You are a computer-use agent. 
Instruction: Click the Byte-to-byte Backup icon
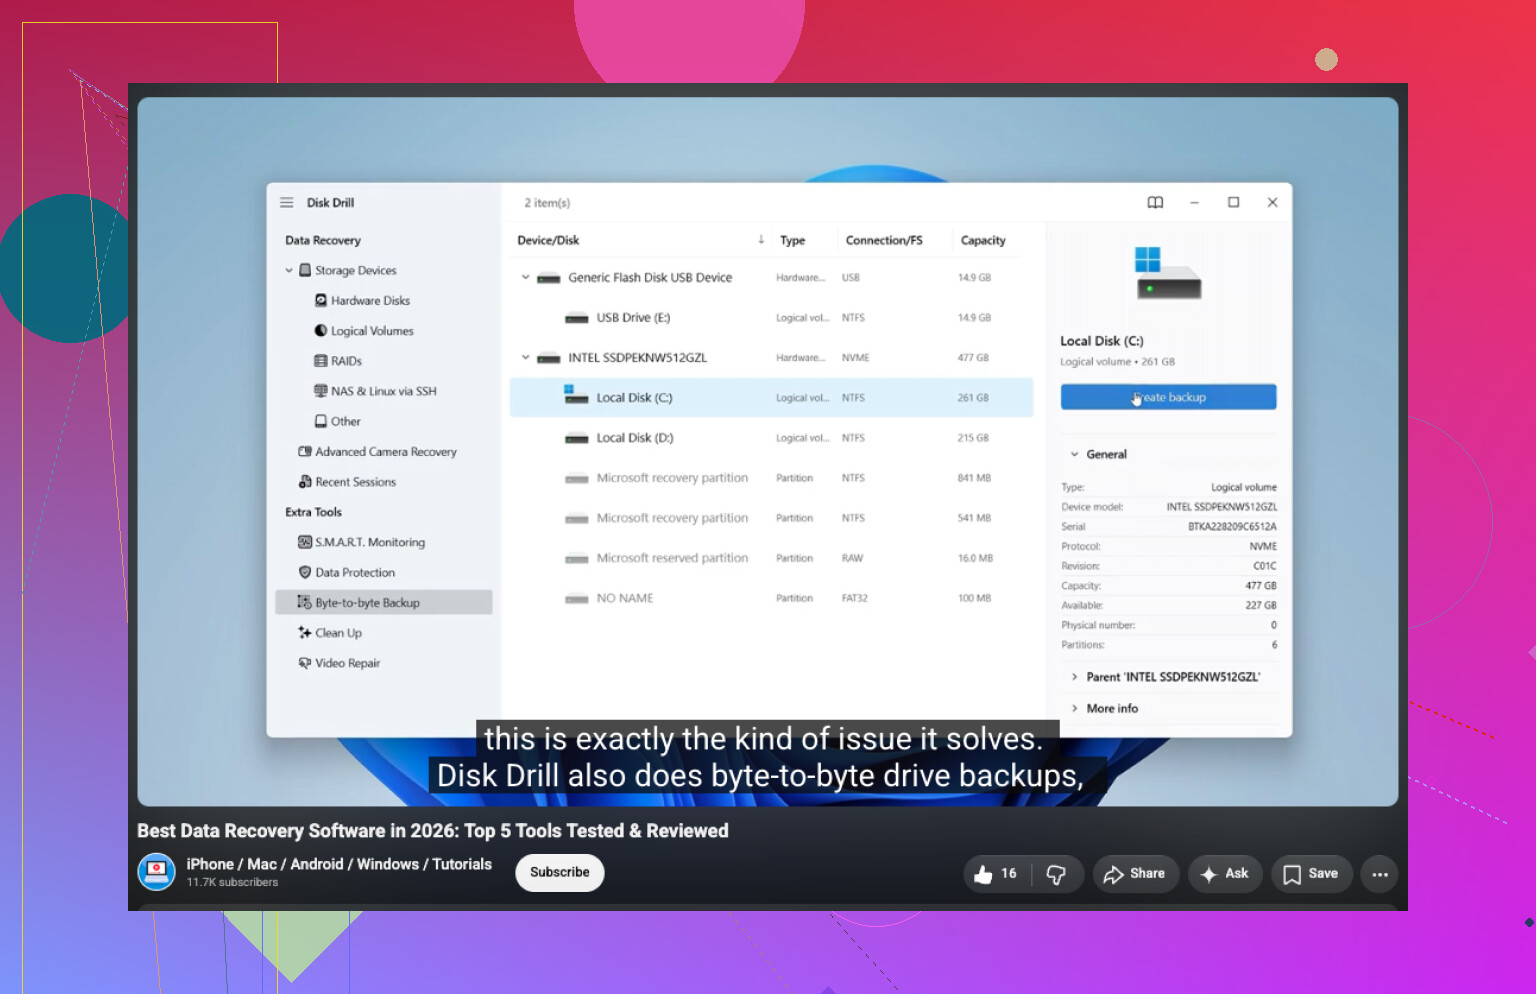[x=305, y=602]
